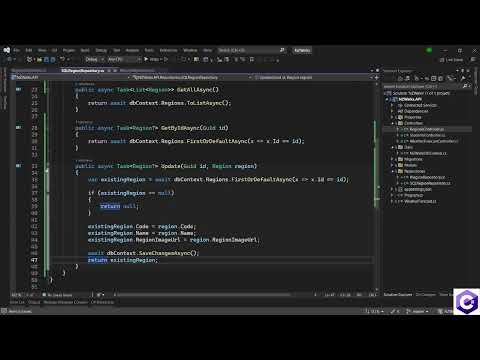
Task: Expand Connected Services node
Action: tap(392, 105)
